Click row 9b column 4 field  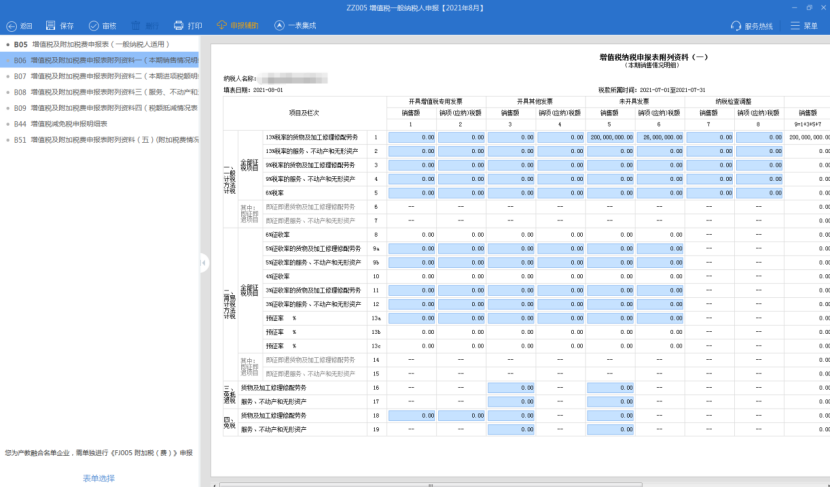coord(561,263)
